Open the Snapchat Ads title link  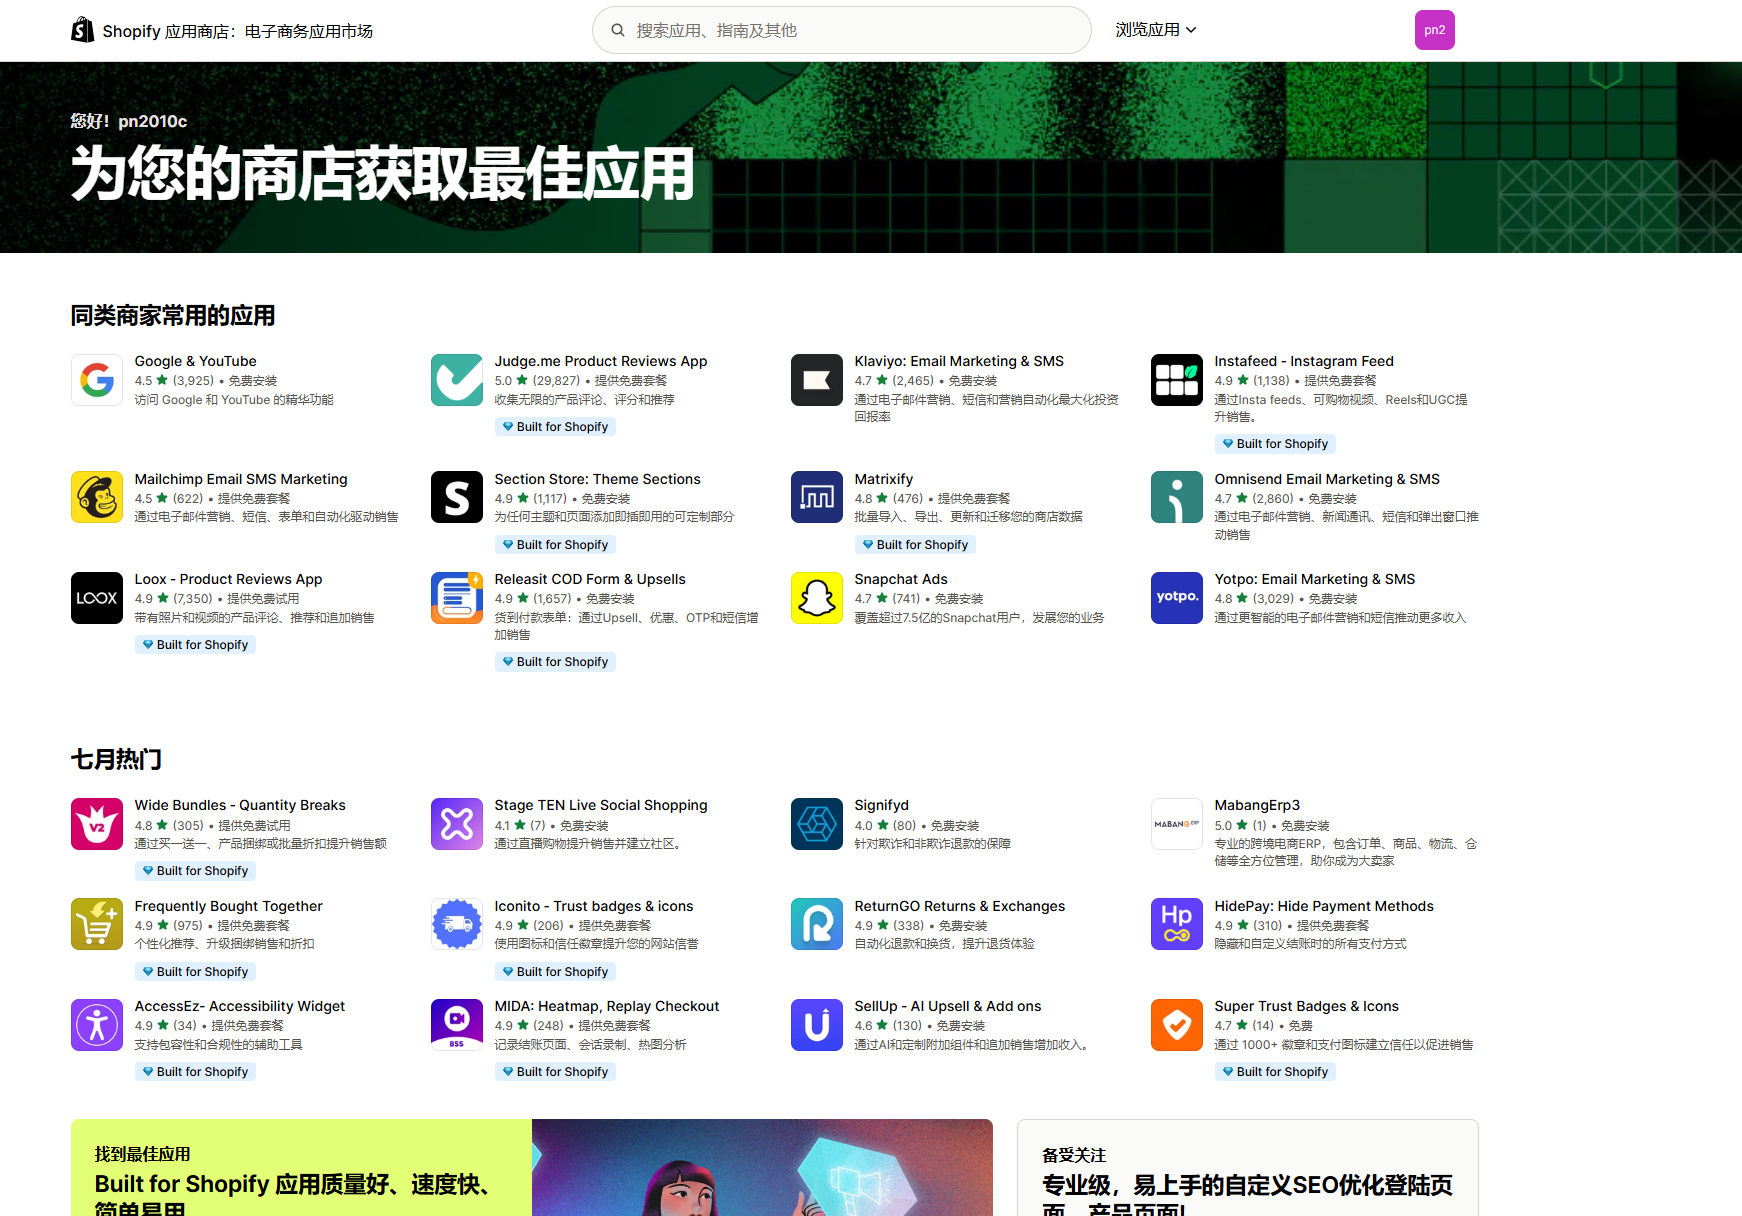click(x=901, y=579)
